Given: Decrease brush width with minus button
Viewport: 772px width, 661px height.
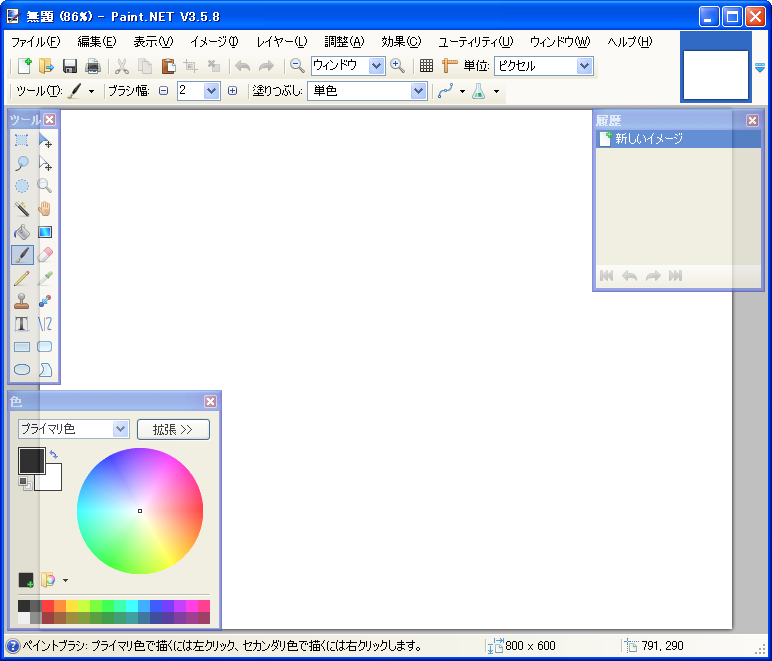Looking at the screenshot, I should 163,91.
